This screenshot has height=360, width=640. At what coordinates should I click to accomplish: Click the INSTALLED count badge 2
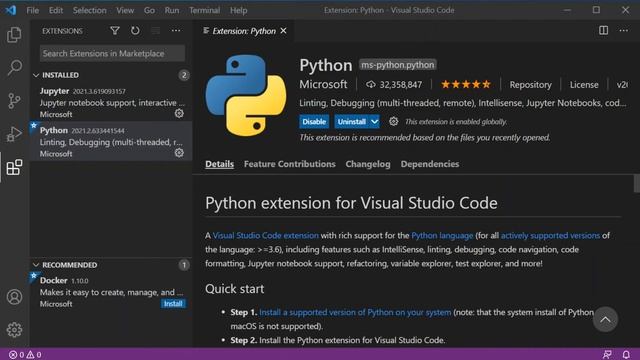184,75
